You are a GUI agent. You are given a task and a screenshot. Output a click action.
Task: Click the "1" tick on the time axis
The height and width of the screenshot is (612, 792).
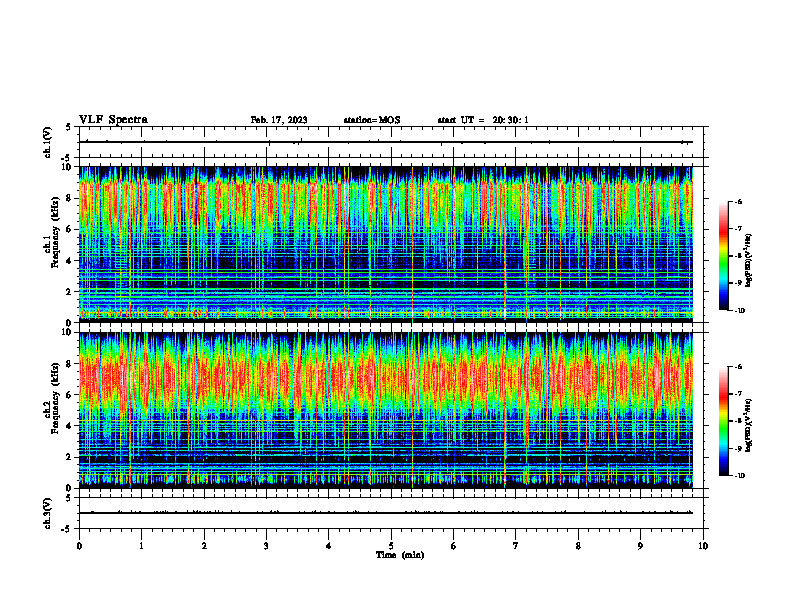(141, 546)
